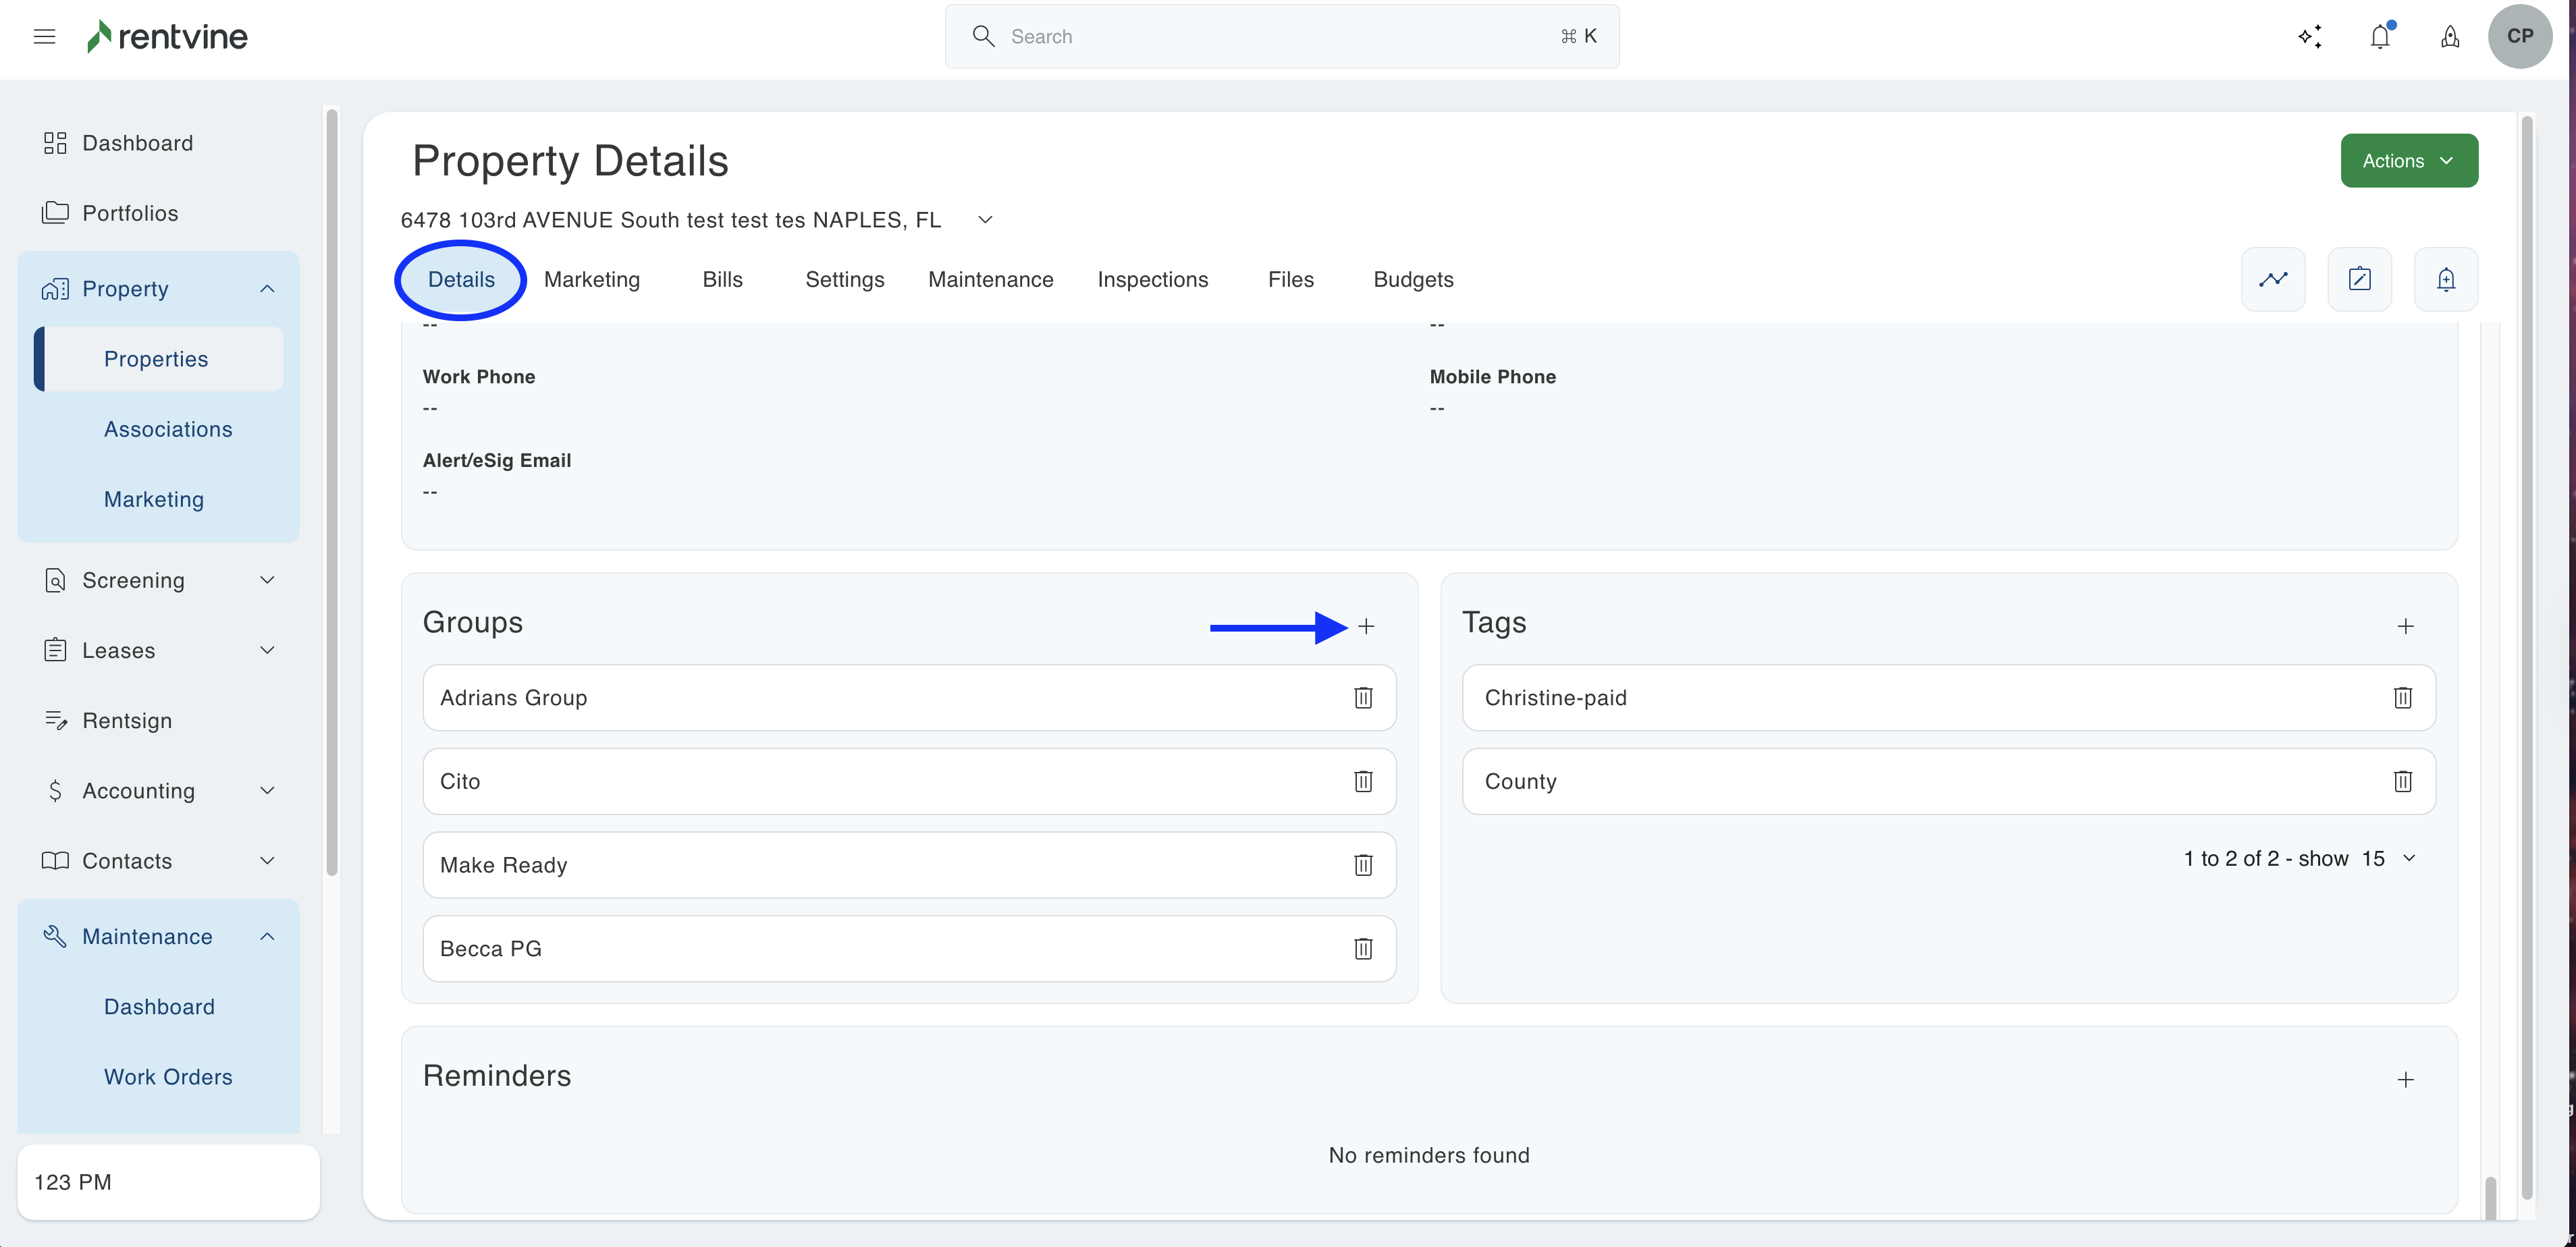The height and width of the screenshot is (1247, 2576).
Task: Go to Work Orders link in sidebar
Action: pyautogui.click(x=168, y=1077)
